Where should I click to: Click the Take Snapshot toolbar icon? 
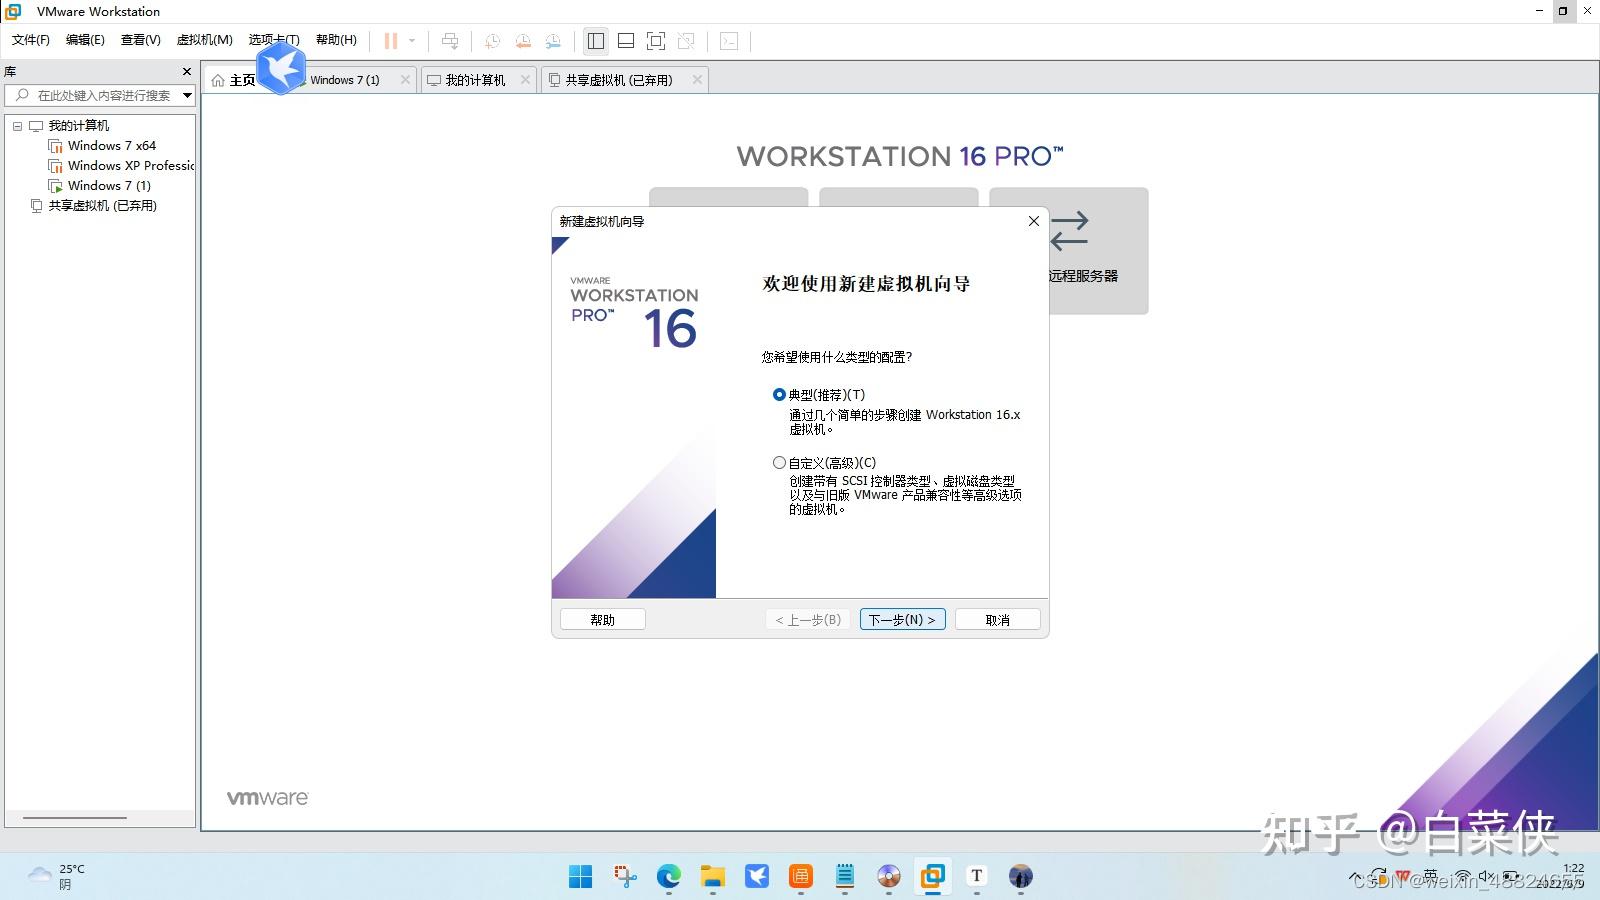click(491, 41)
